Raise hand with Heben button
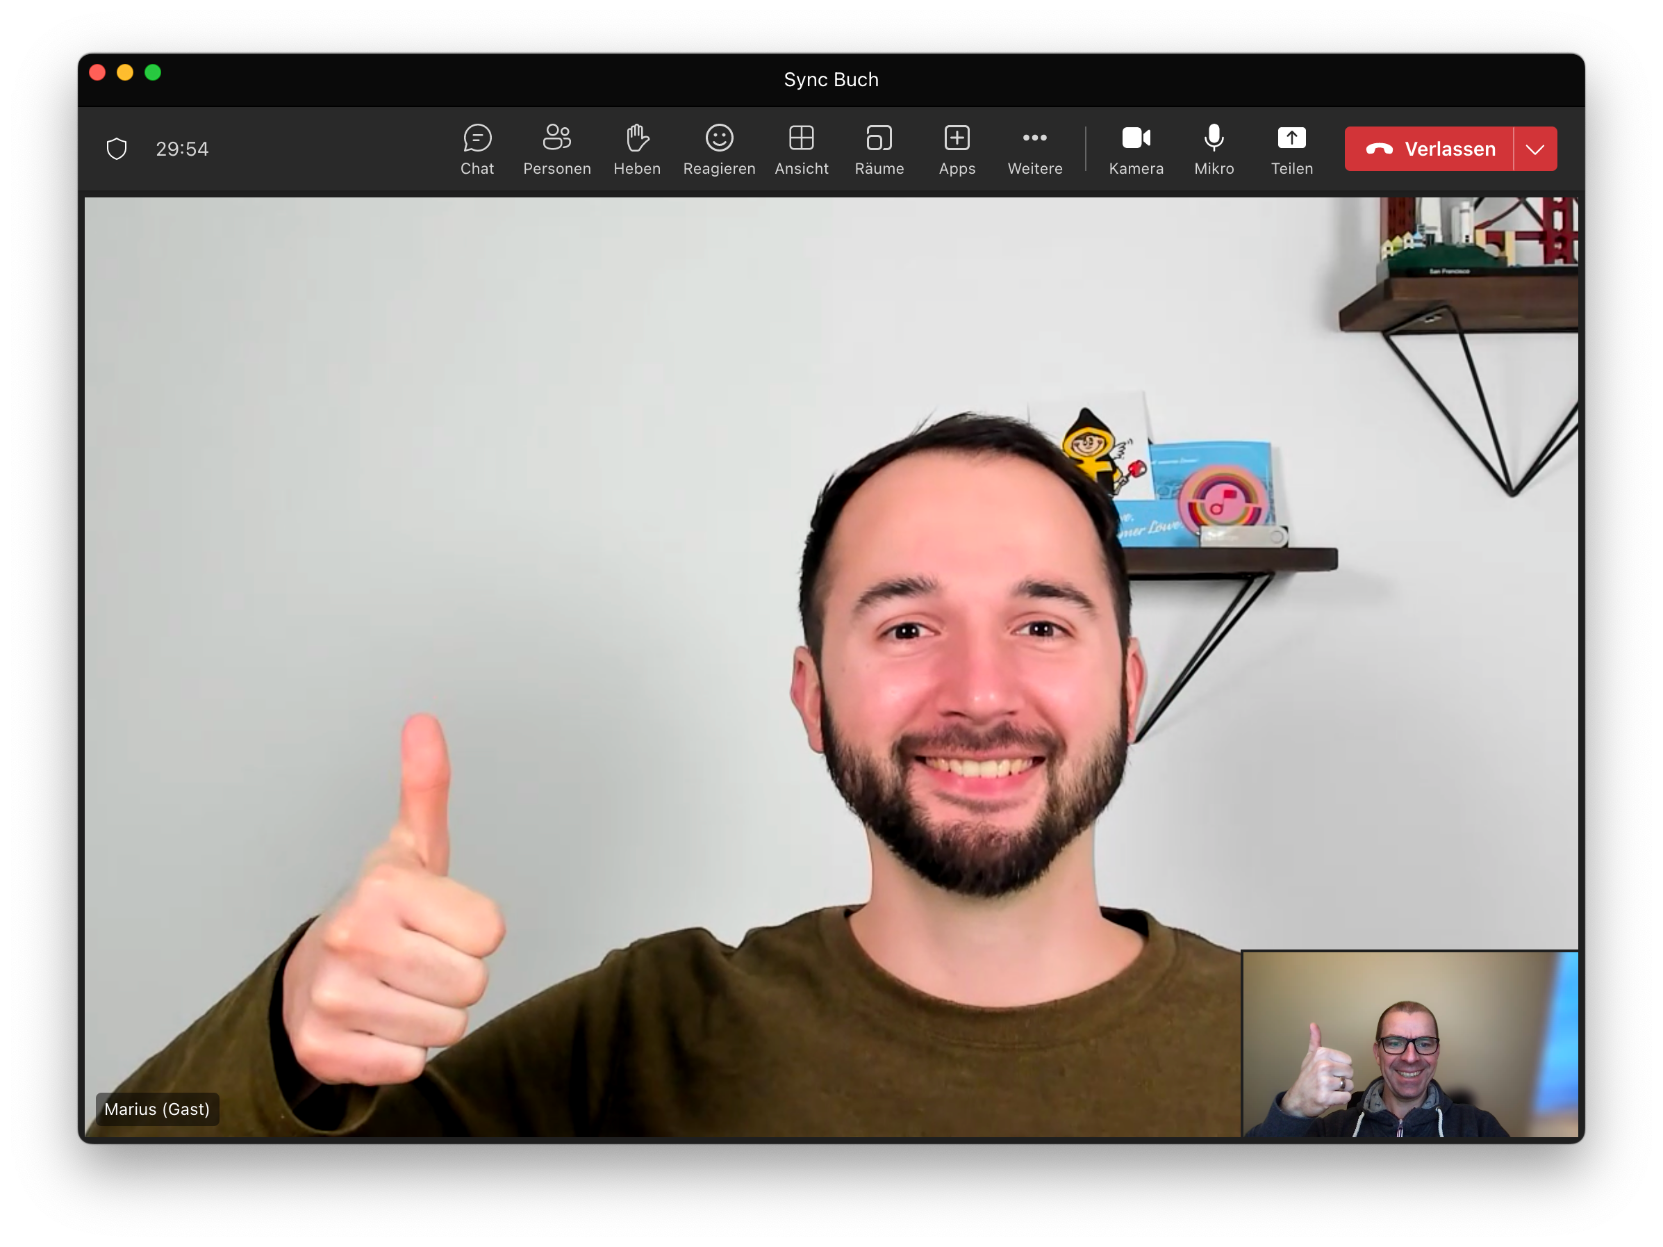 coord(636,149)
